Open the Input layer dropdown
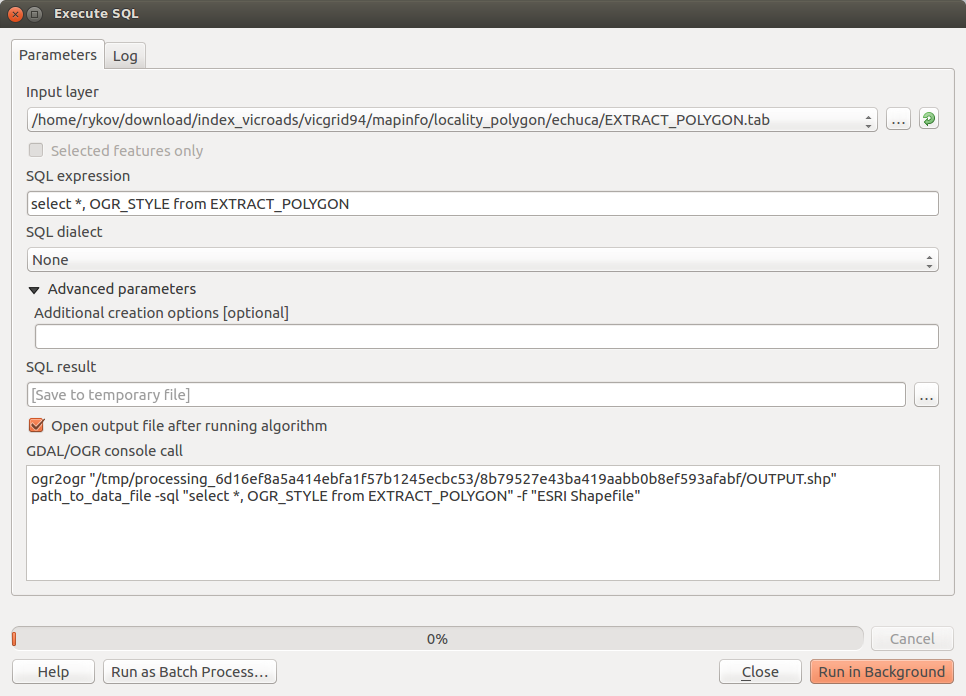The image size is (966, 696). 452,120
